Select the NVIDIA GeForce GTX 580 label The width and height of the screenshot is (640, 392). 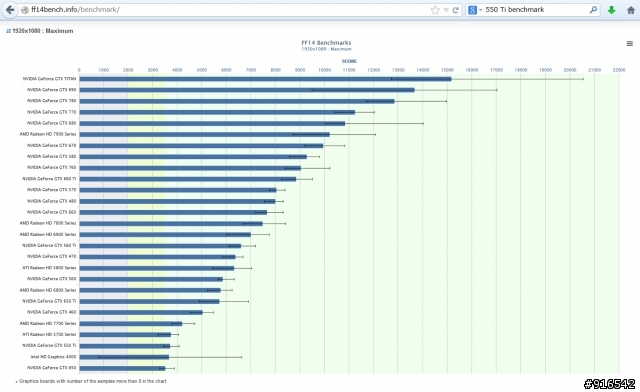coord(51,156)
